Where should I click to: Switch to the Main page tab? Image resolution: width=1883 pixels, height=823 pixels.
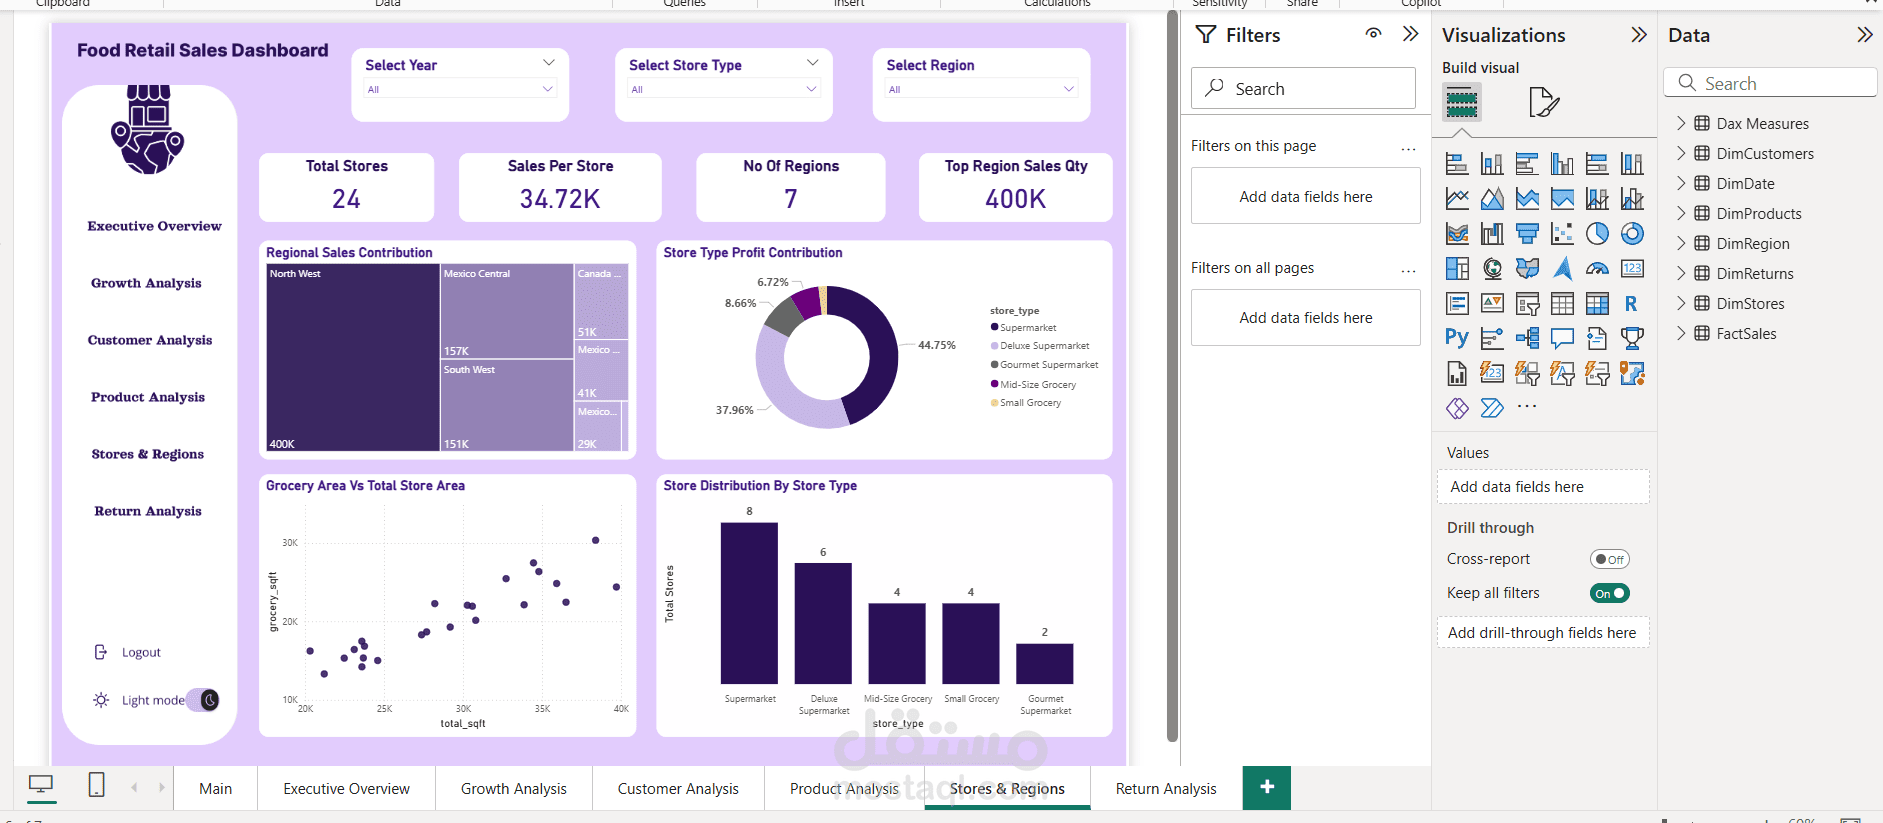point(216,788)
